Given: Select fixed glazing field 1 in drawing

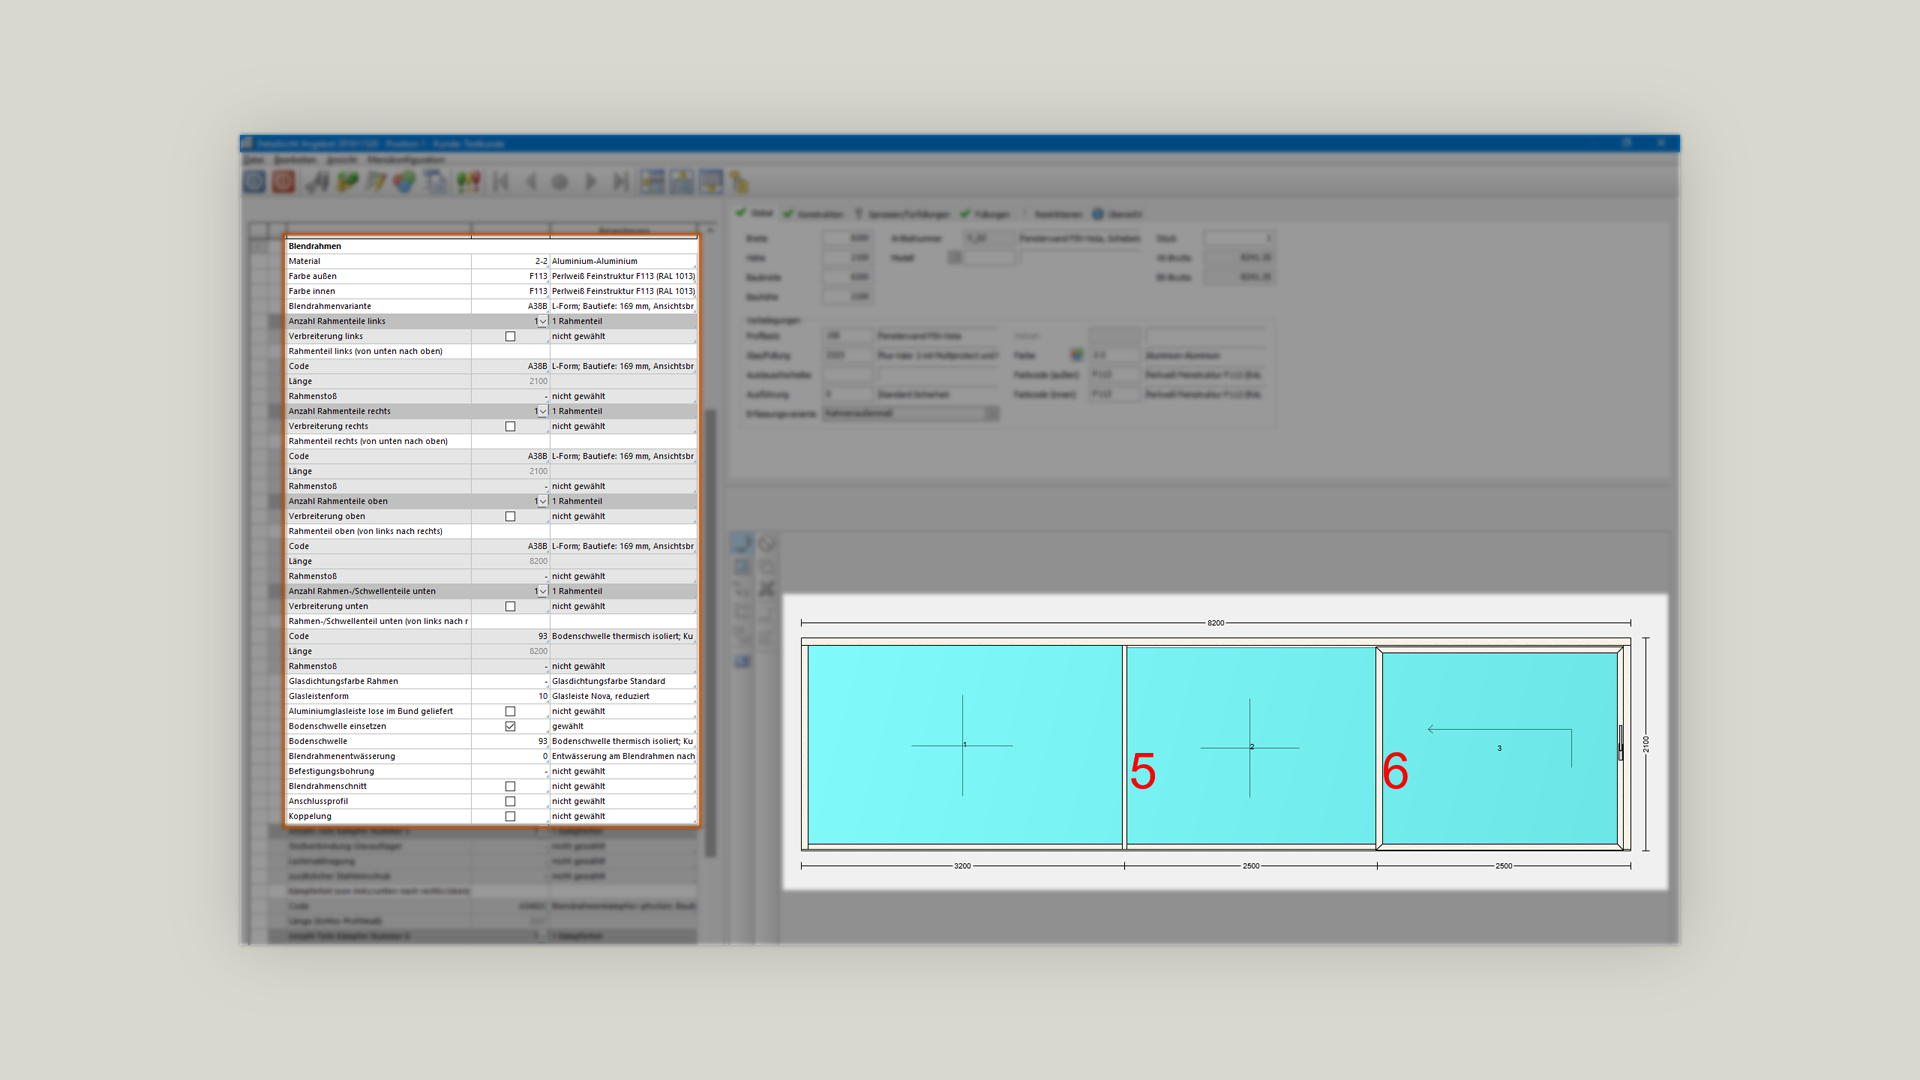Looking at the screenshot, I should (964, 745).
